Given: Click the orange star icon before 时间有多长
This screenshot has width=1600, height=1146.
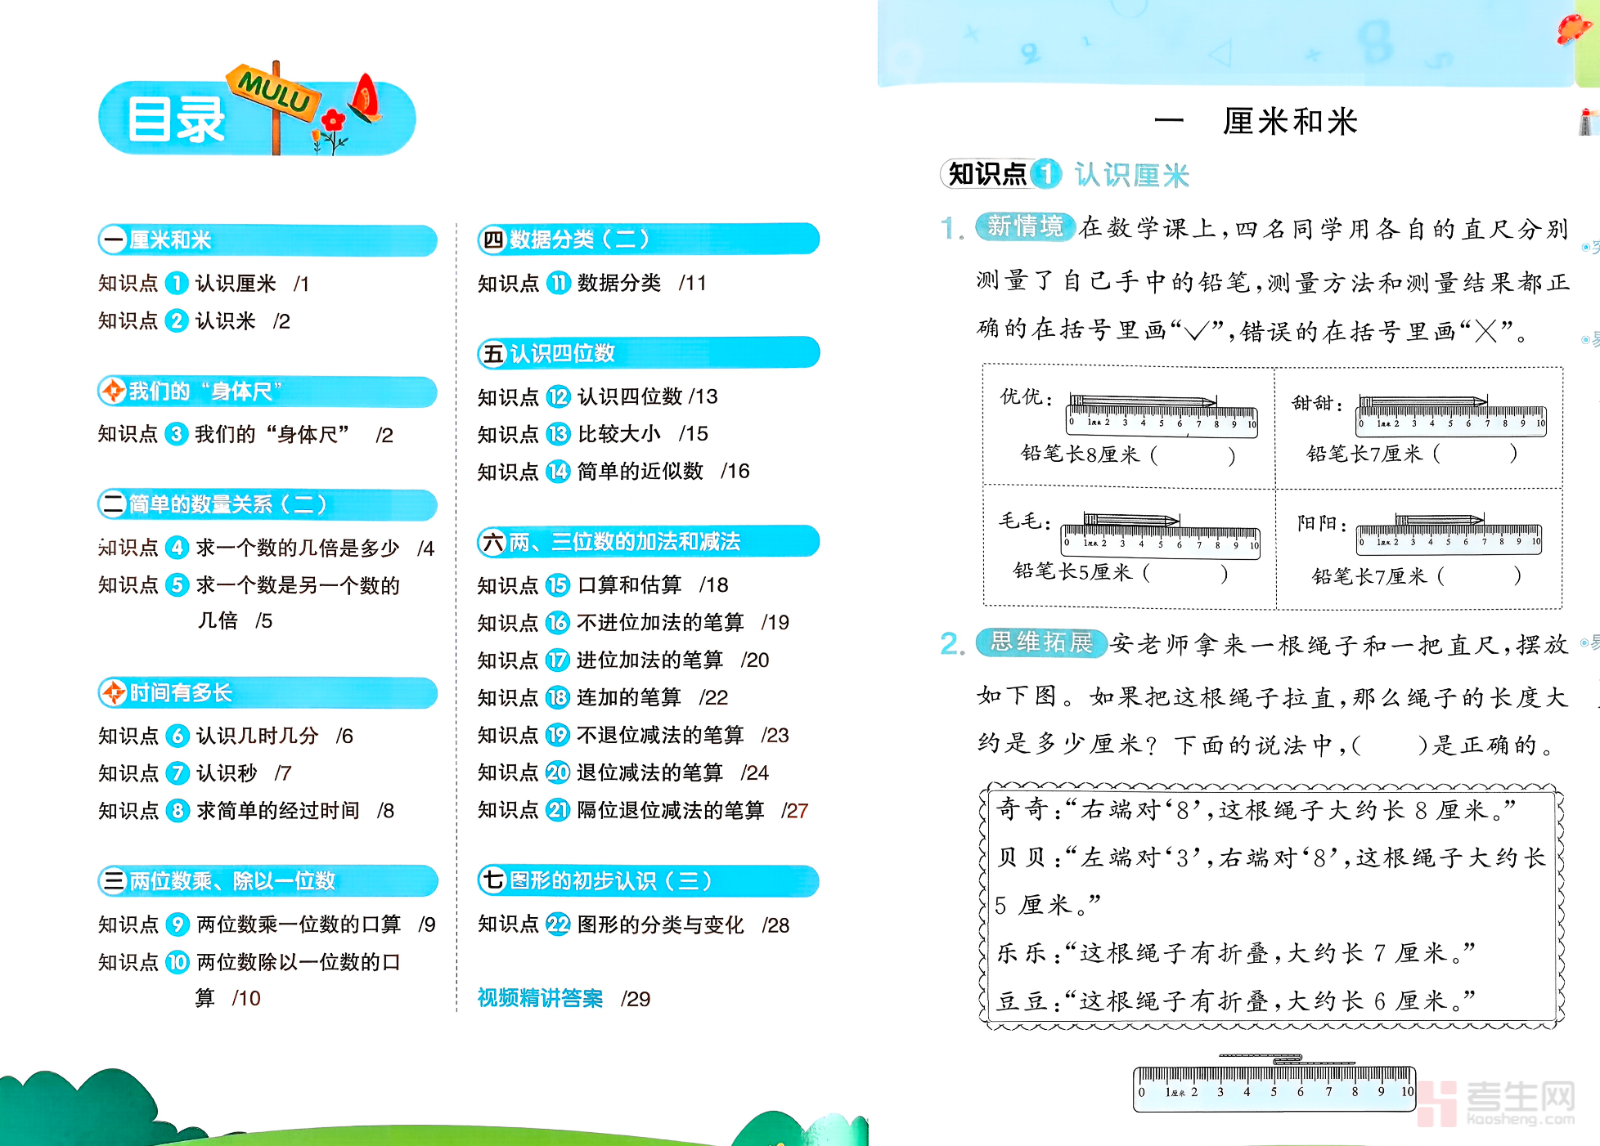Looking at the screenshot, I should 113,692.
